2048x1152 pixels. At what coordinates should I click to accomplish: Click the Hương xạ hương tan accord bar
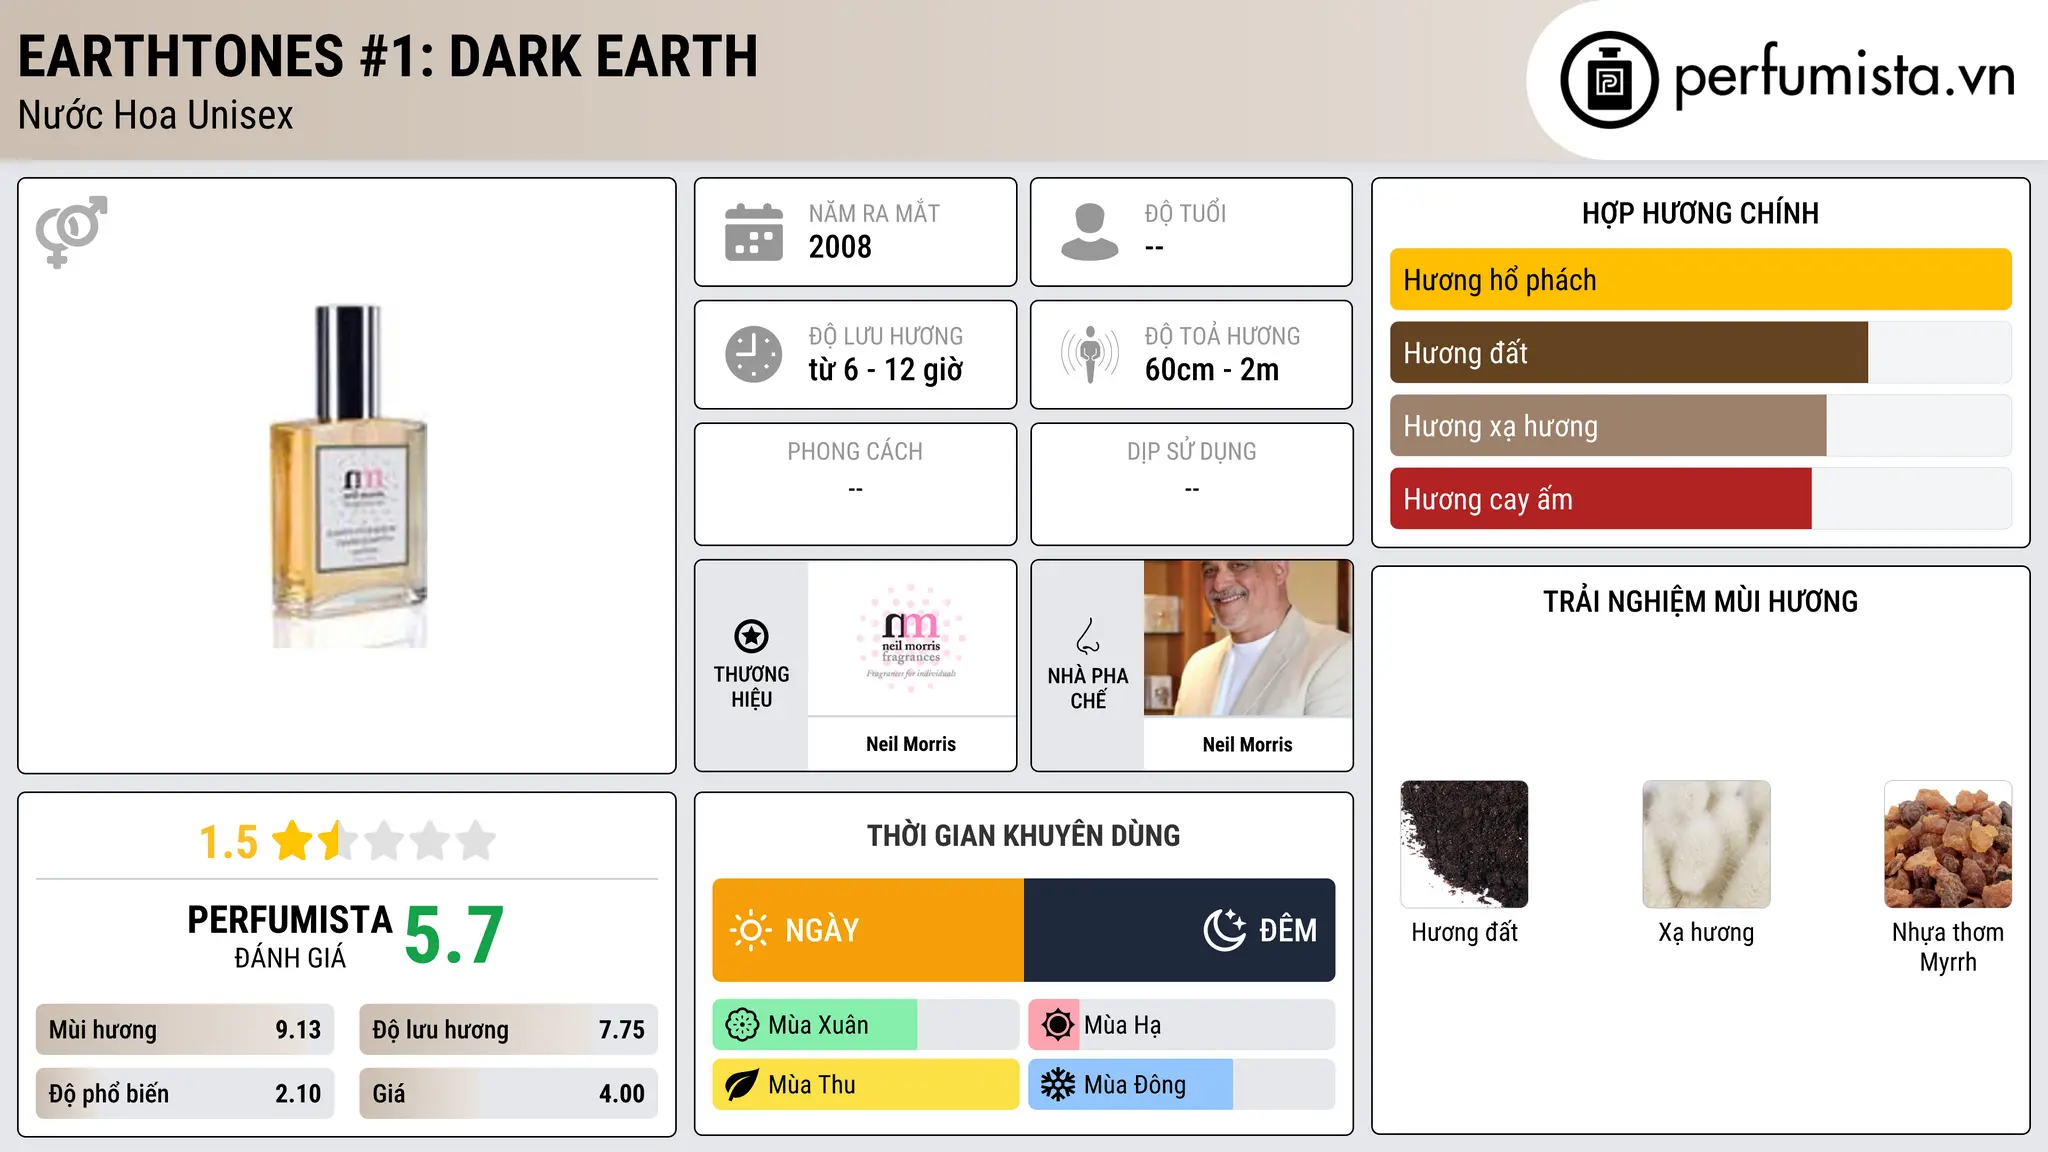[x=1608, y=426]
